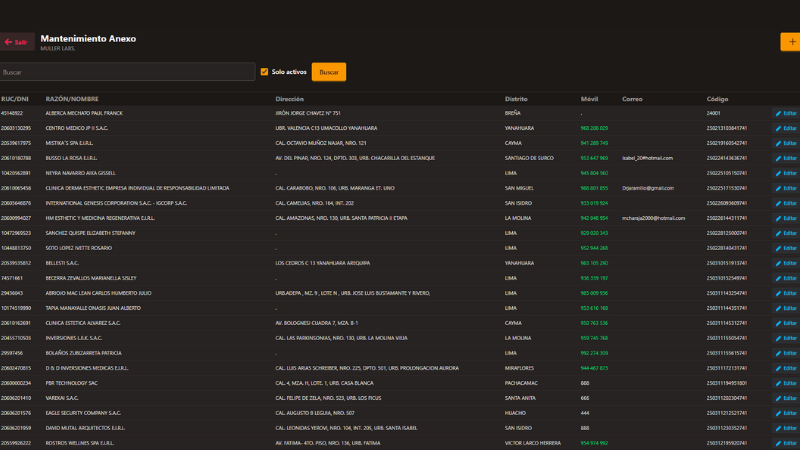Click the Buscar search text field
The image size is (800, 450).
point(127,72)
